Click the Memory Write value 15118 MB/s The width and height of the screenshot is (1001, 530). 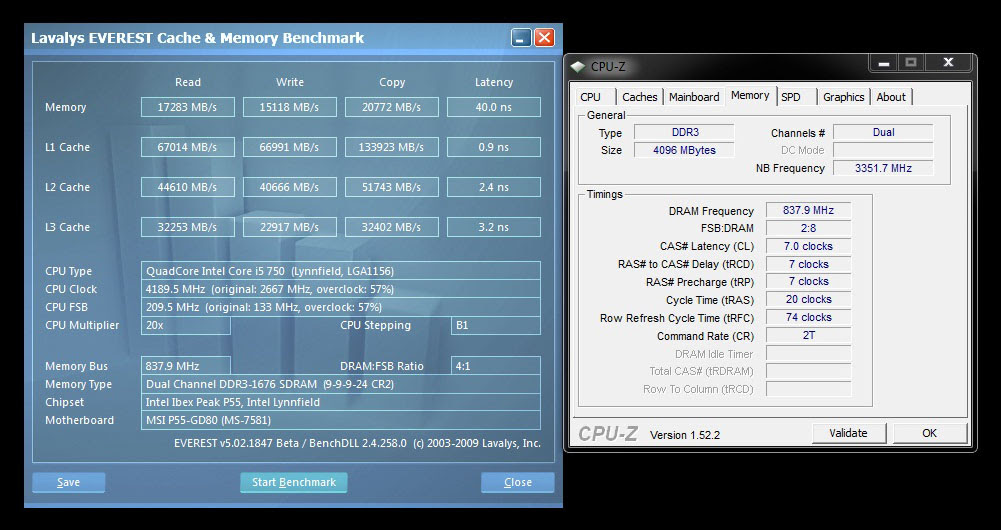pos(290,107)
